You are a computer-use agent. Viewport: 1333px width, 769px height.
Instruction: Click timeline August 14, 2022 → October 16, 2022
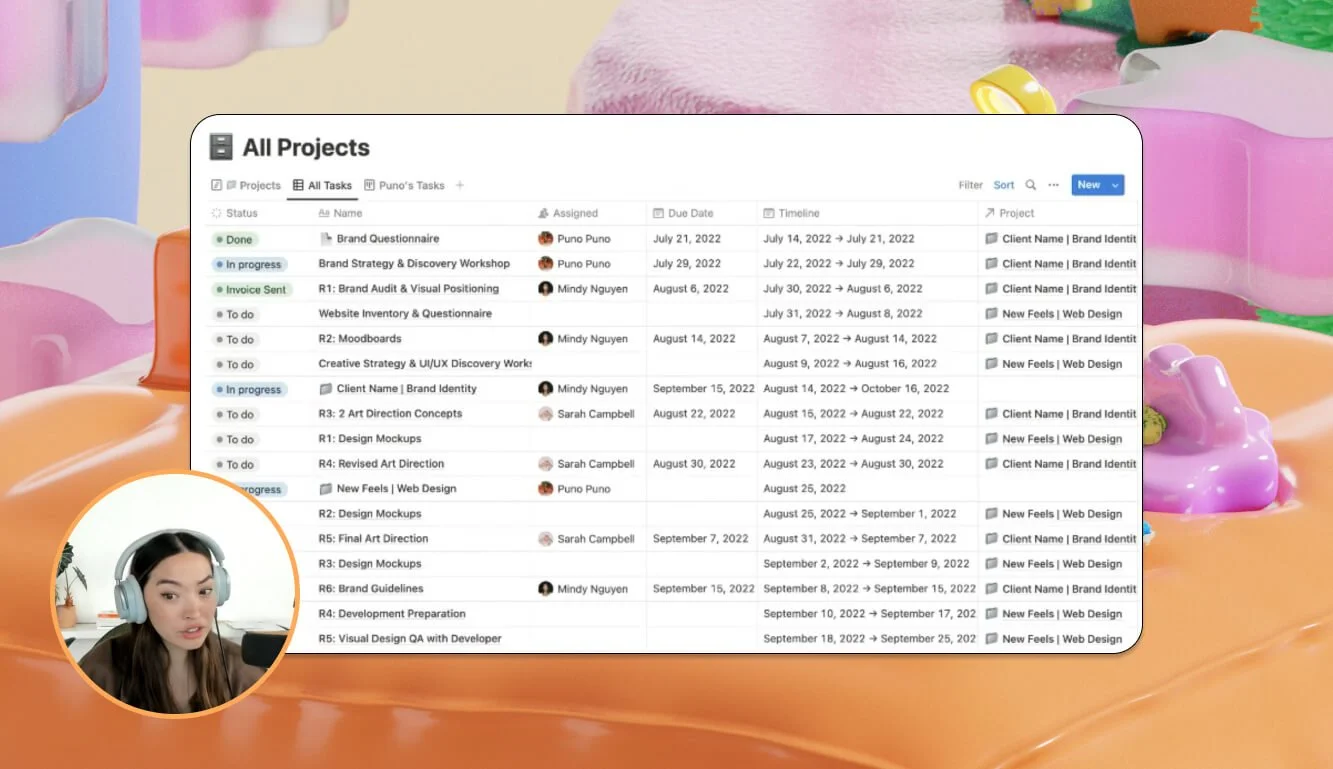pos(856,389)
